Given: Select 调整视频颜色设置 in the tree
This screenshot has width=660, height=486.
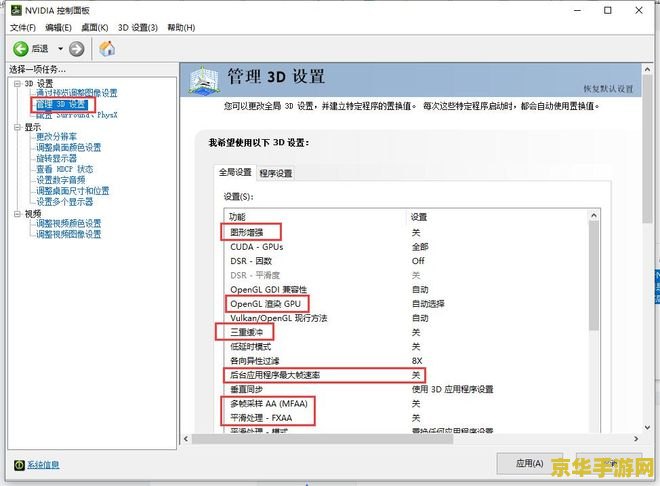Looking at the screenshot, I should (x=68, y=223).
